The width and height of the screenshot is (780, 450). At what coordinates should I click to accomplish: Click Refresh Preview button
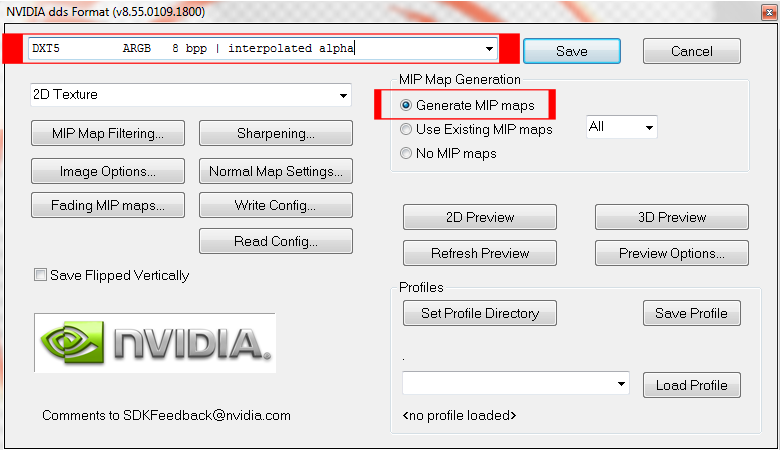480,253
